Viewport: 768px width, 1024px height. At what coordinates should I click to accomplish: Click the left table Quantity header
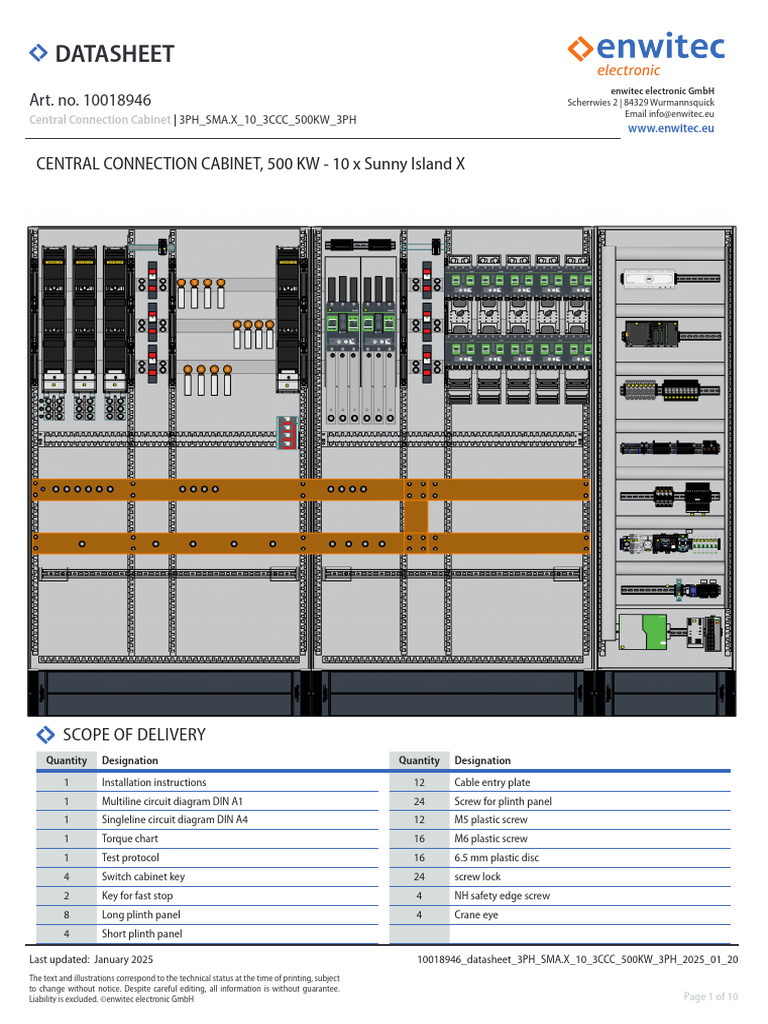point(66,760)
